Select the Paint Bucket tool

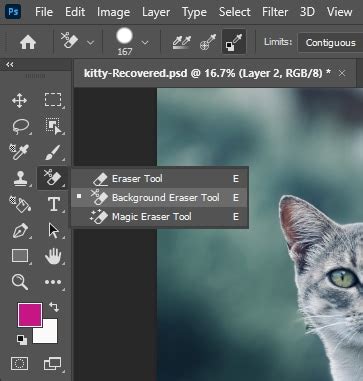click(x=20, y=204)
